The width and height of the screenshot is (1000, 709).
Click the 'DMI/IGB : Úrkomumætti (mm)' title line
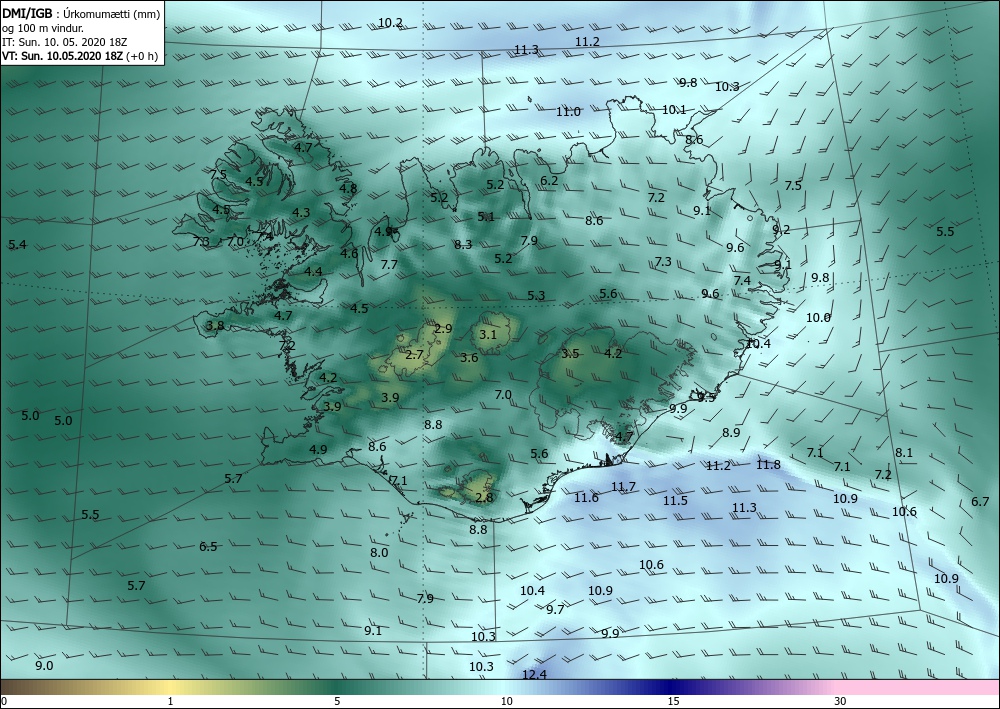coord(81,13)
